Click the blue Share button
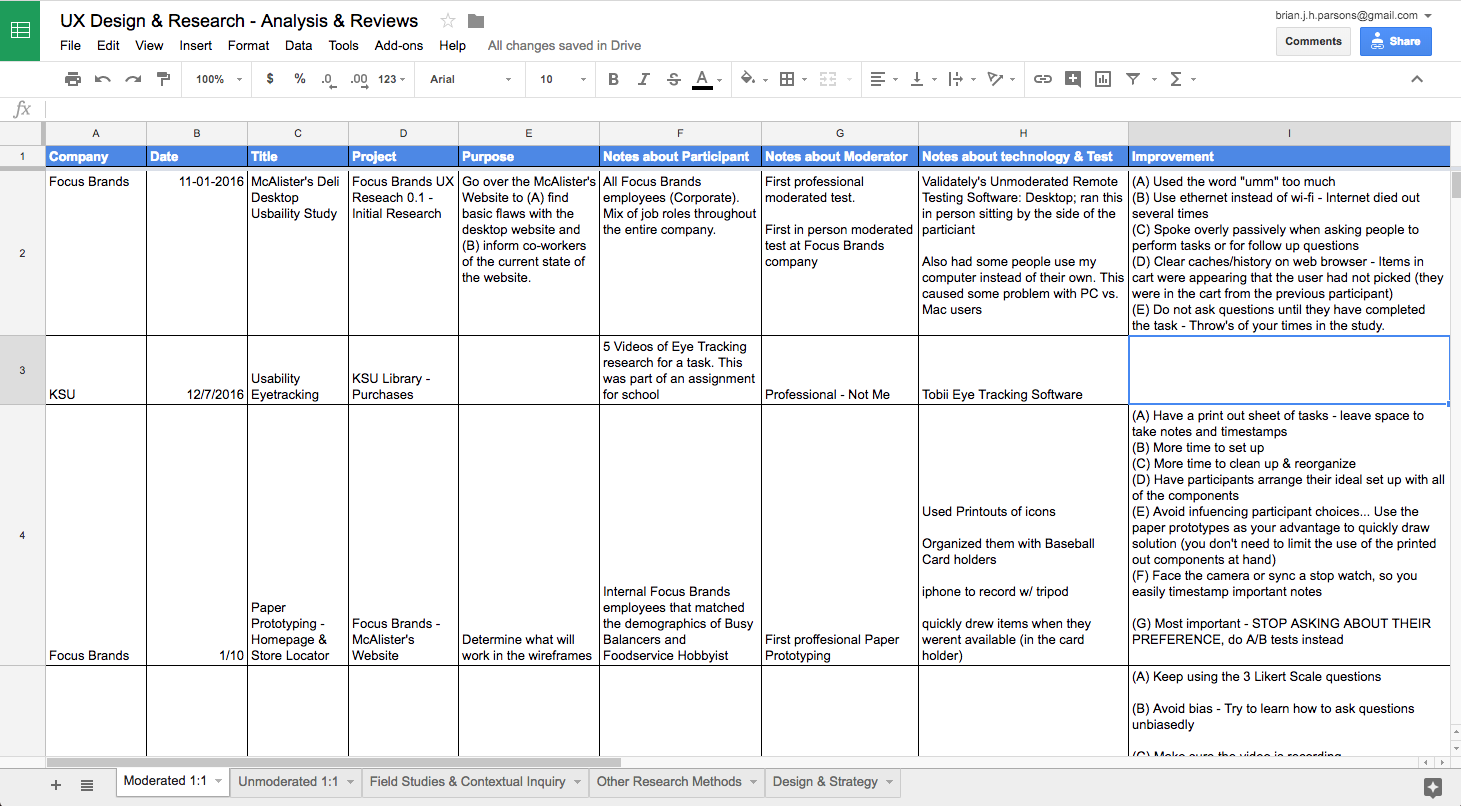 click(x=1395, y=41)
